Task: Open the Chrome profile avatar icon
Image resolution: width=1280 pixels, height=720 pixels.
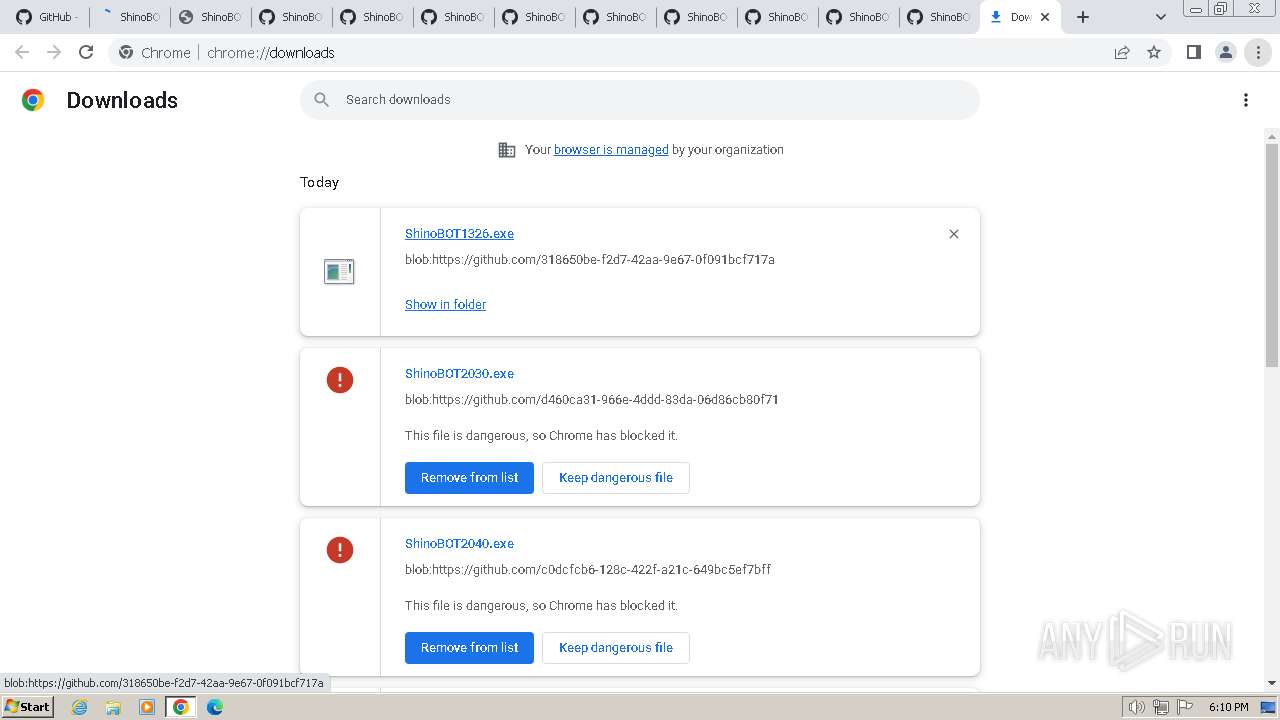Action: (x=1225, y=52)
